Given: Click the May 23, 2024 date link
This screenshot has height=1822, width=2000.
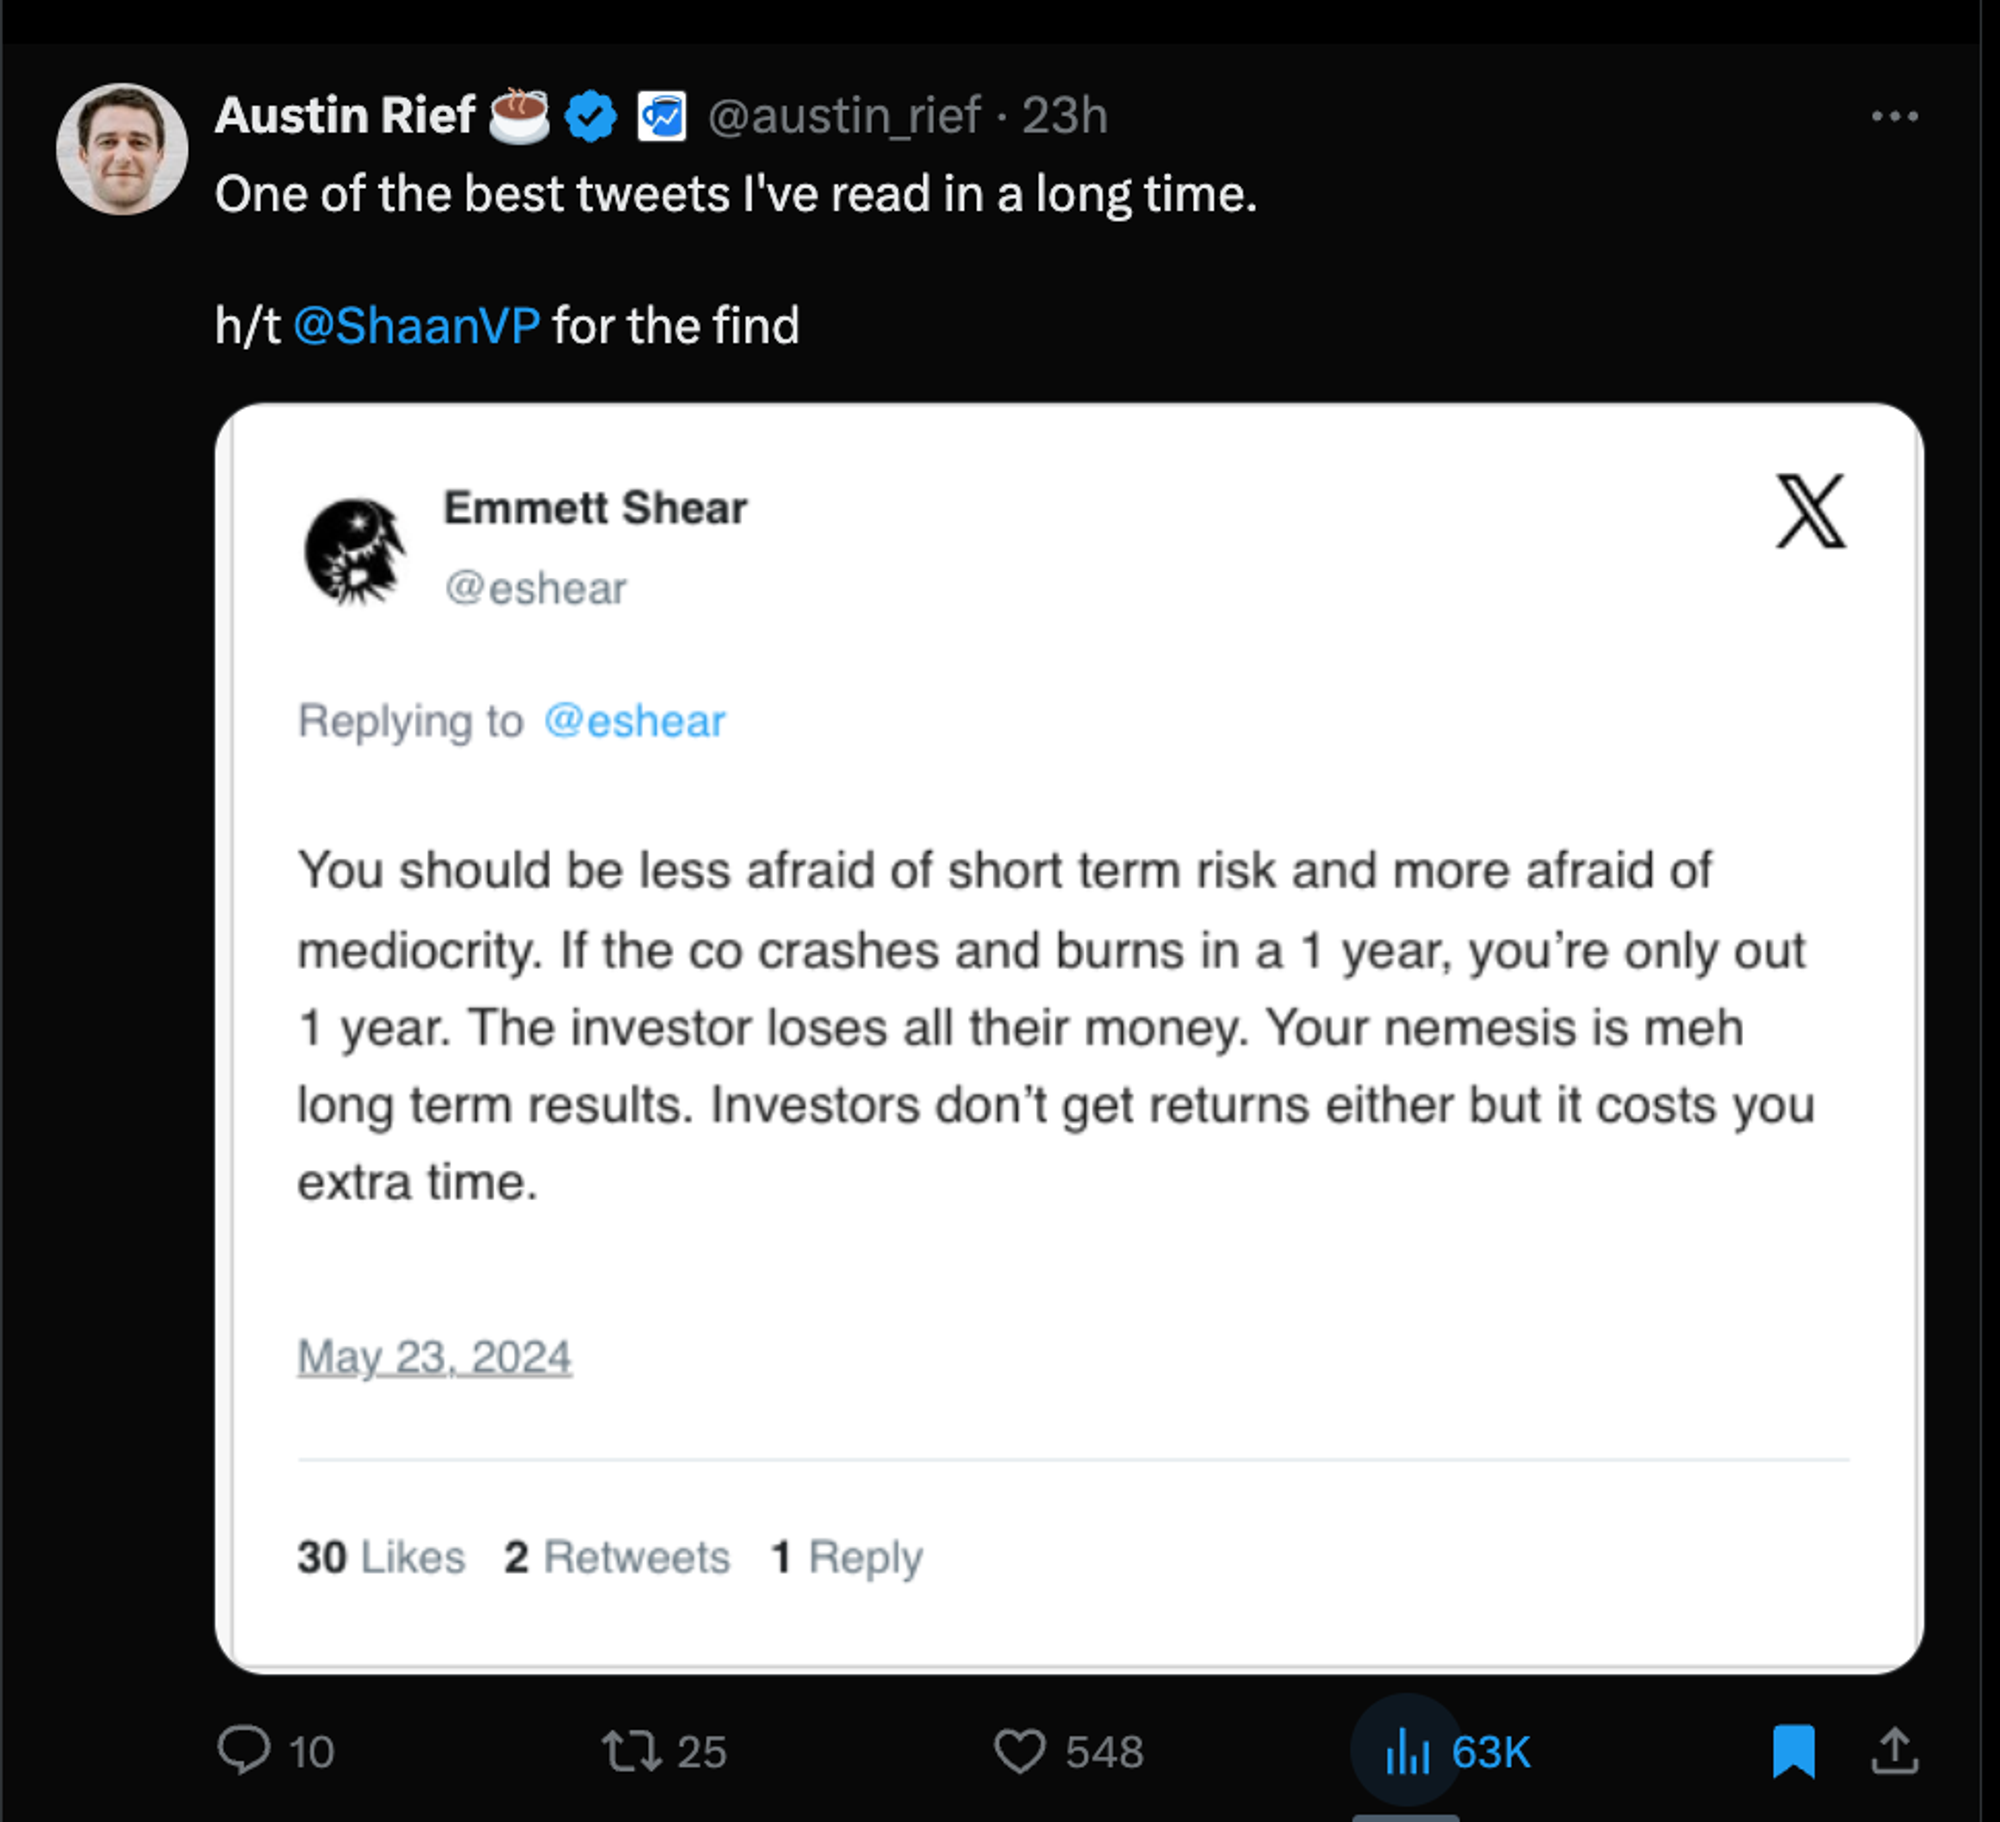Looking at the screenshot, I should [435, 1357].
